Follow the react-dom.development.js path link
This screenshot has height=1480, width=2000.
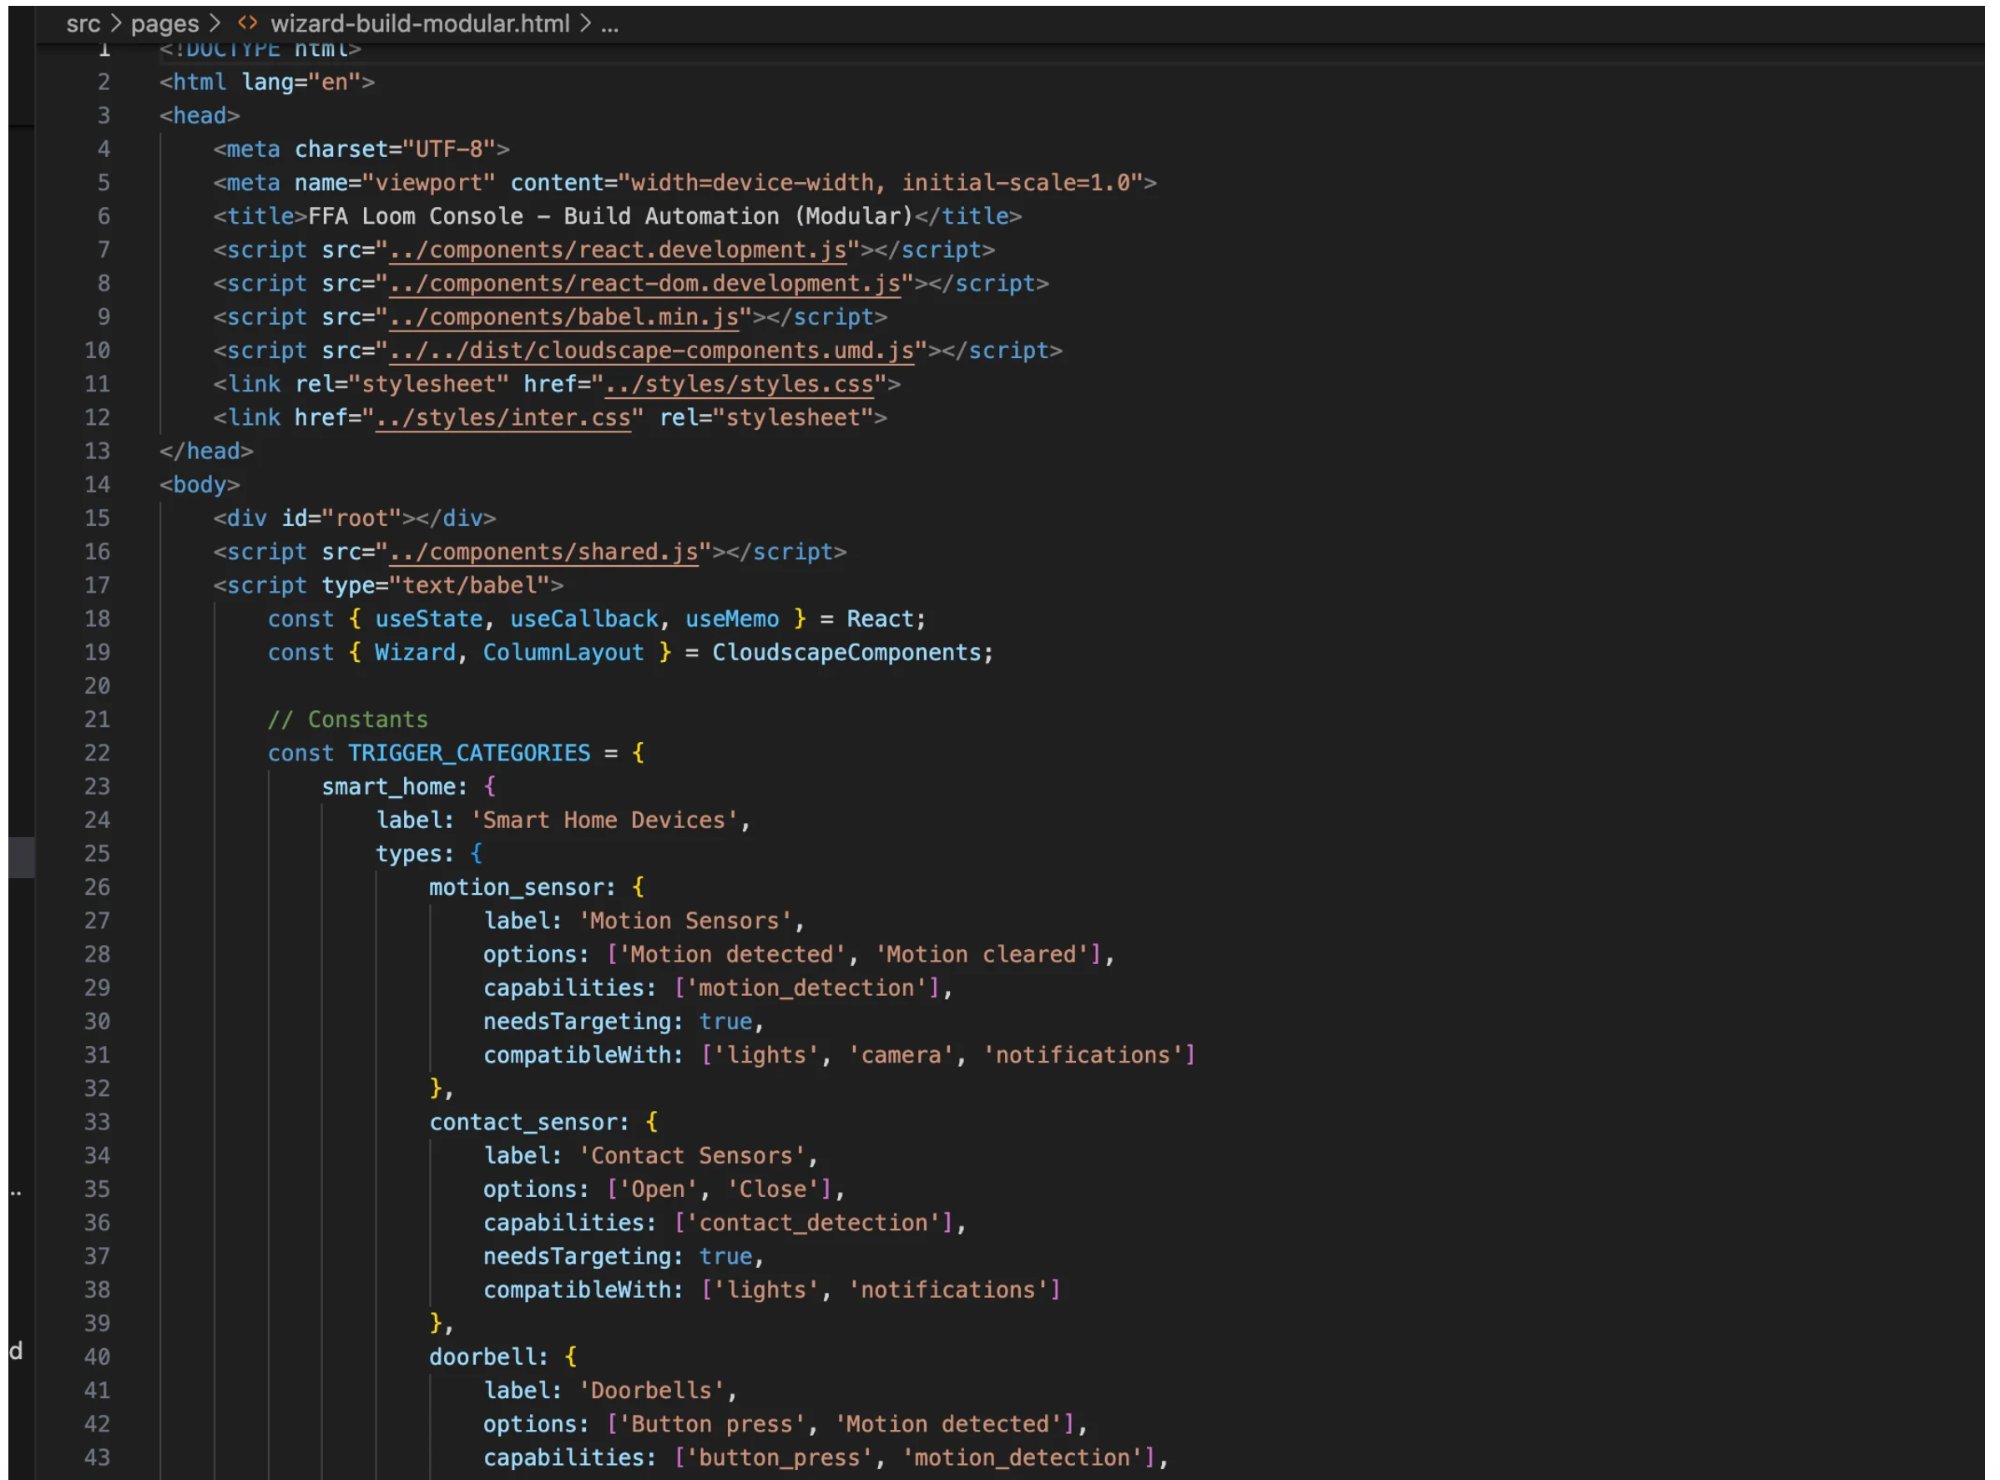point(645,284)
